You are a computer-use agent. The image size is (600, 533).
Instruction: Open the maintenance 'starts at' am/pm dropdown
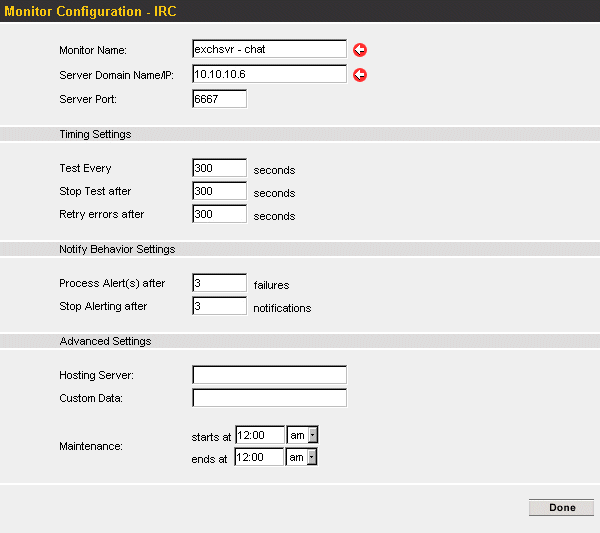[302, 435]
